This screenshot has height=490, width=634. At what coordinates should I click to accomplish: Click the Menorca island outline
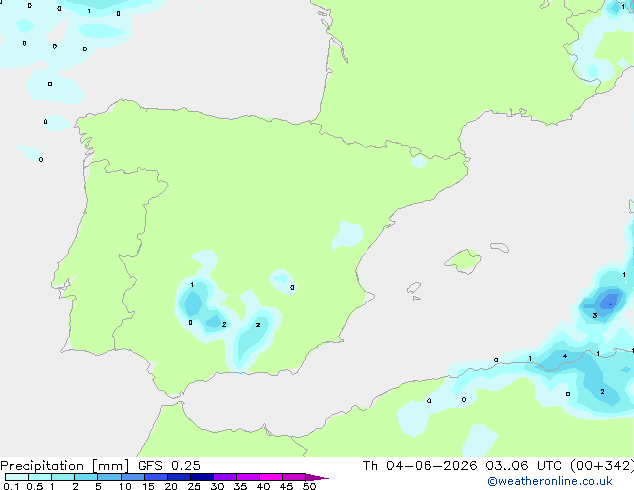tap(499, 247)
